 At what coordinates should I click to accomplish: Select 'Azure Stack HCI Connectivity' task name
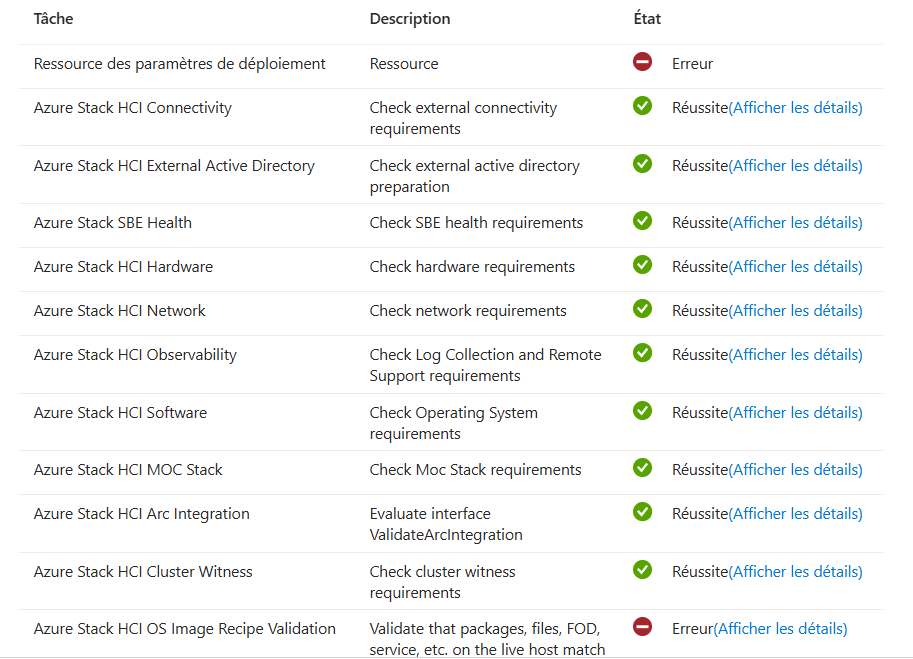pos(133,108)
